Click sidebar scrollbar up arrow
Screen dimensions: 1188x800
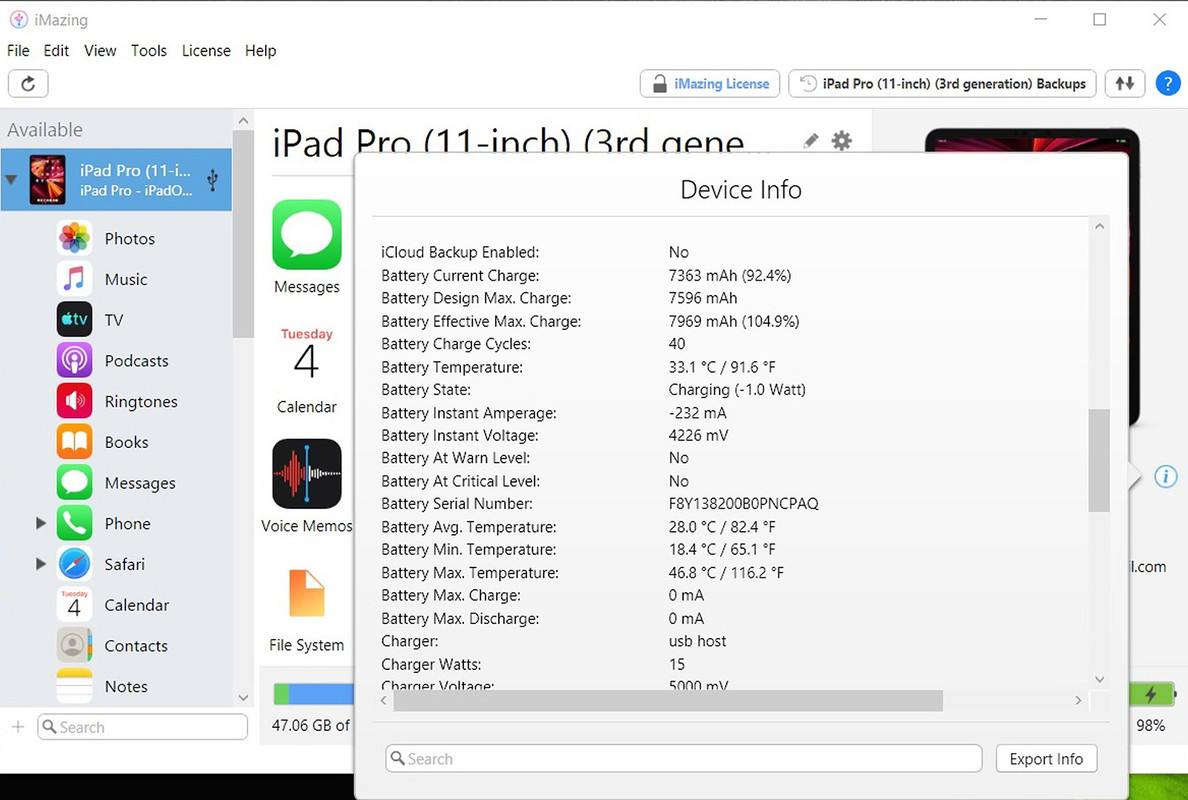pyautogui.click(x=243, y=120)
